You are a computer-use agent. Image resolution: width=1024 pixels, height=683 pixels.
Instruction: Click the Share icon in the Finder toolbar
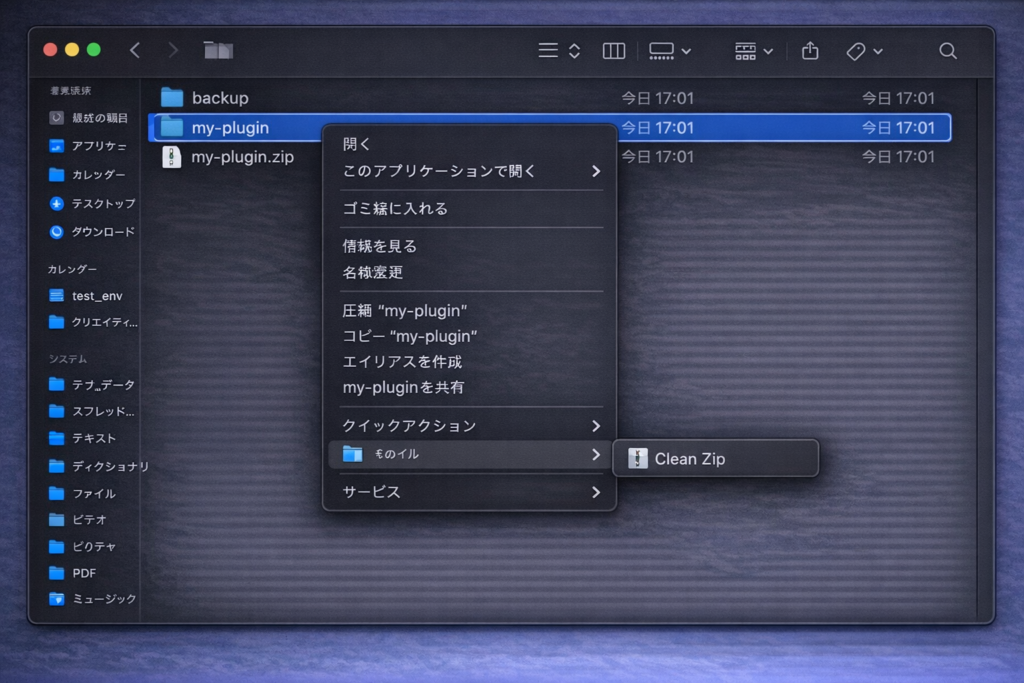point(809,50)
